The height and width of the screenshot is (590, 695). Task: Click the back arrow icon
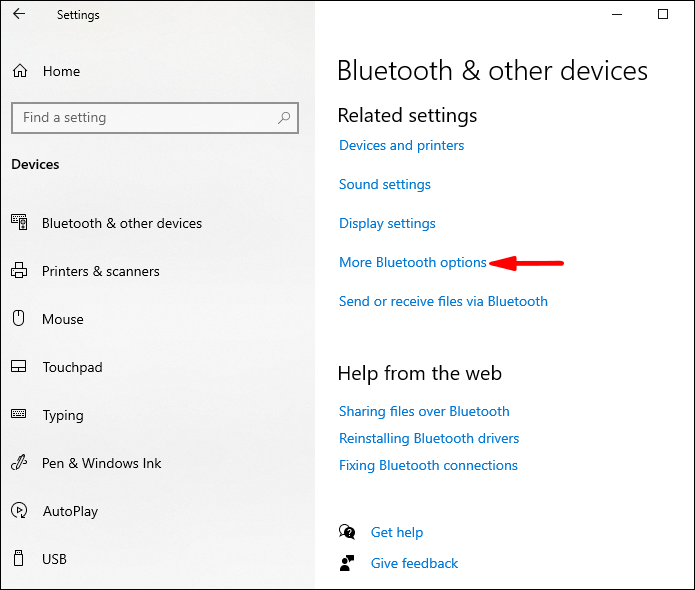(19, 15)
